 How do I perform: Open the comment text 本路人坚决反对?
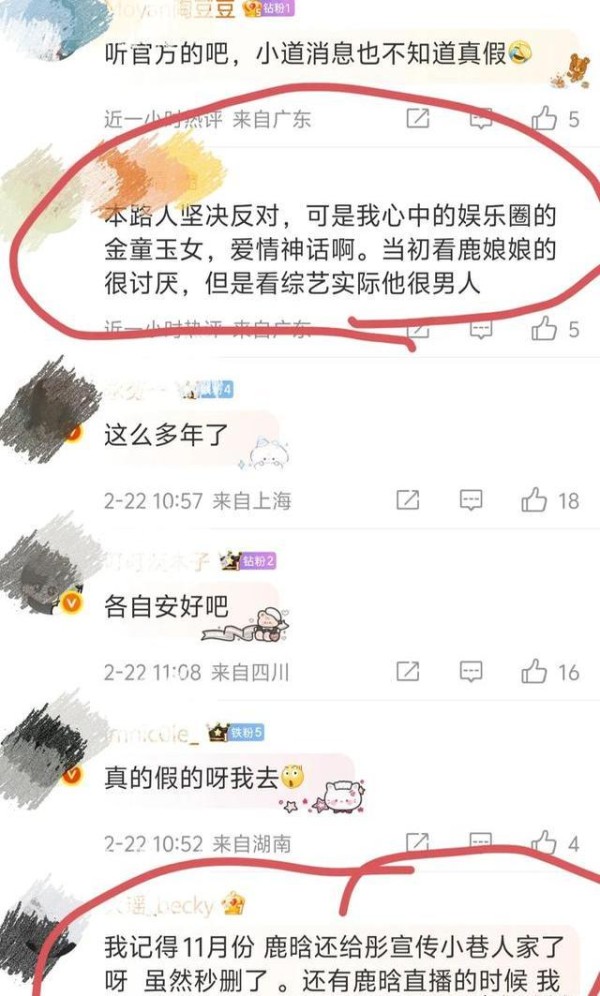click(330, 250)
